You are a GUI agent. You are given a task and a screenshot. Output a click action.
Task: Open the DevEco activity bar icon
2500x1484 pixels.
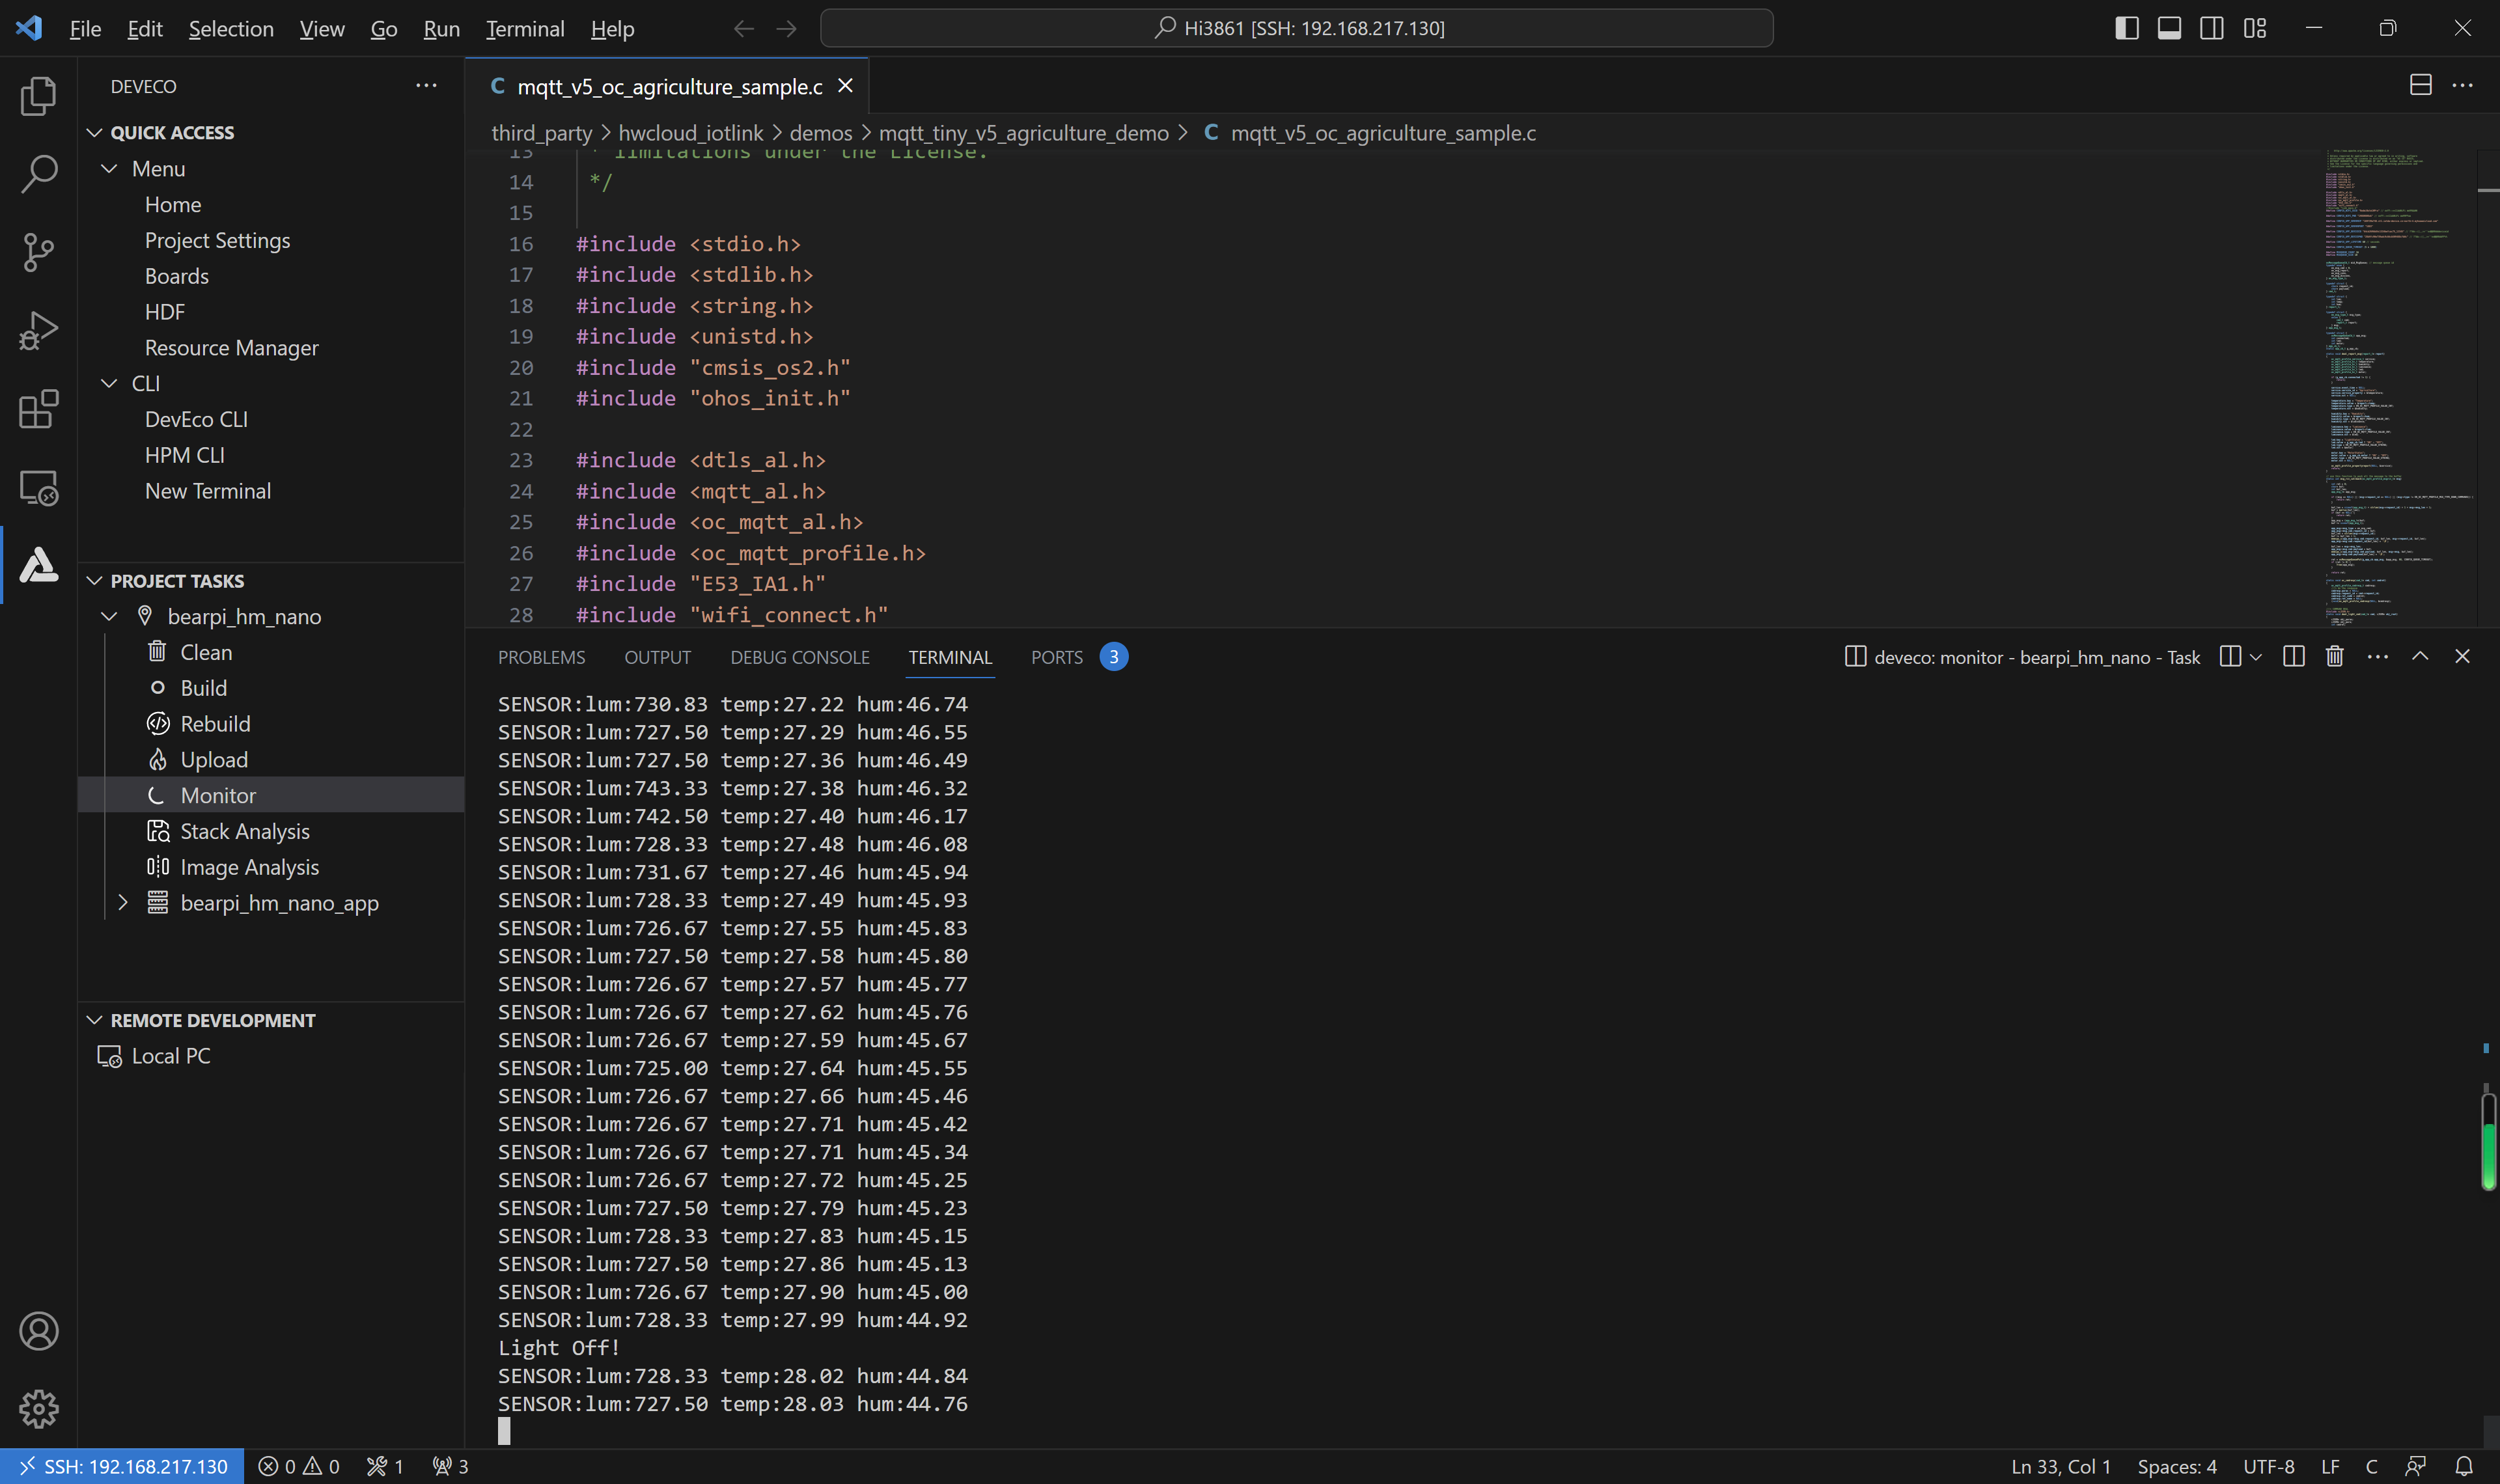pos(38,565)
